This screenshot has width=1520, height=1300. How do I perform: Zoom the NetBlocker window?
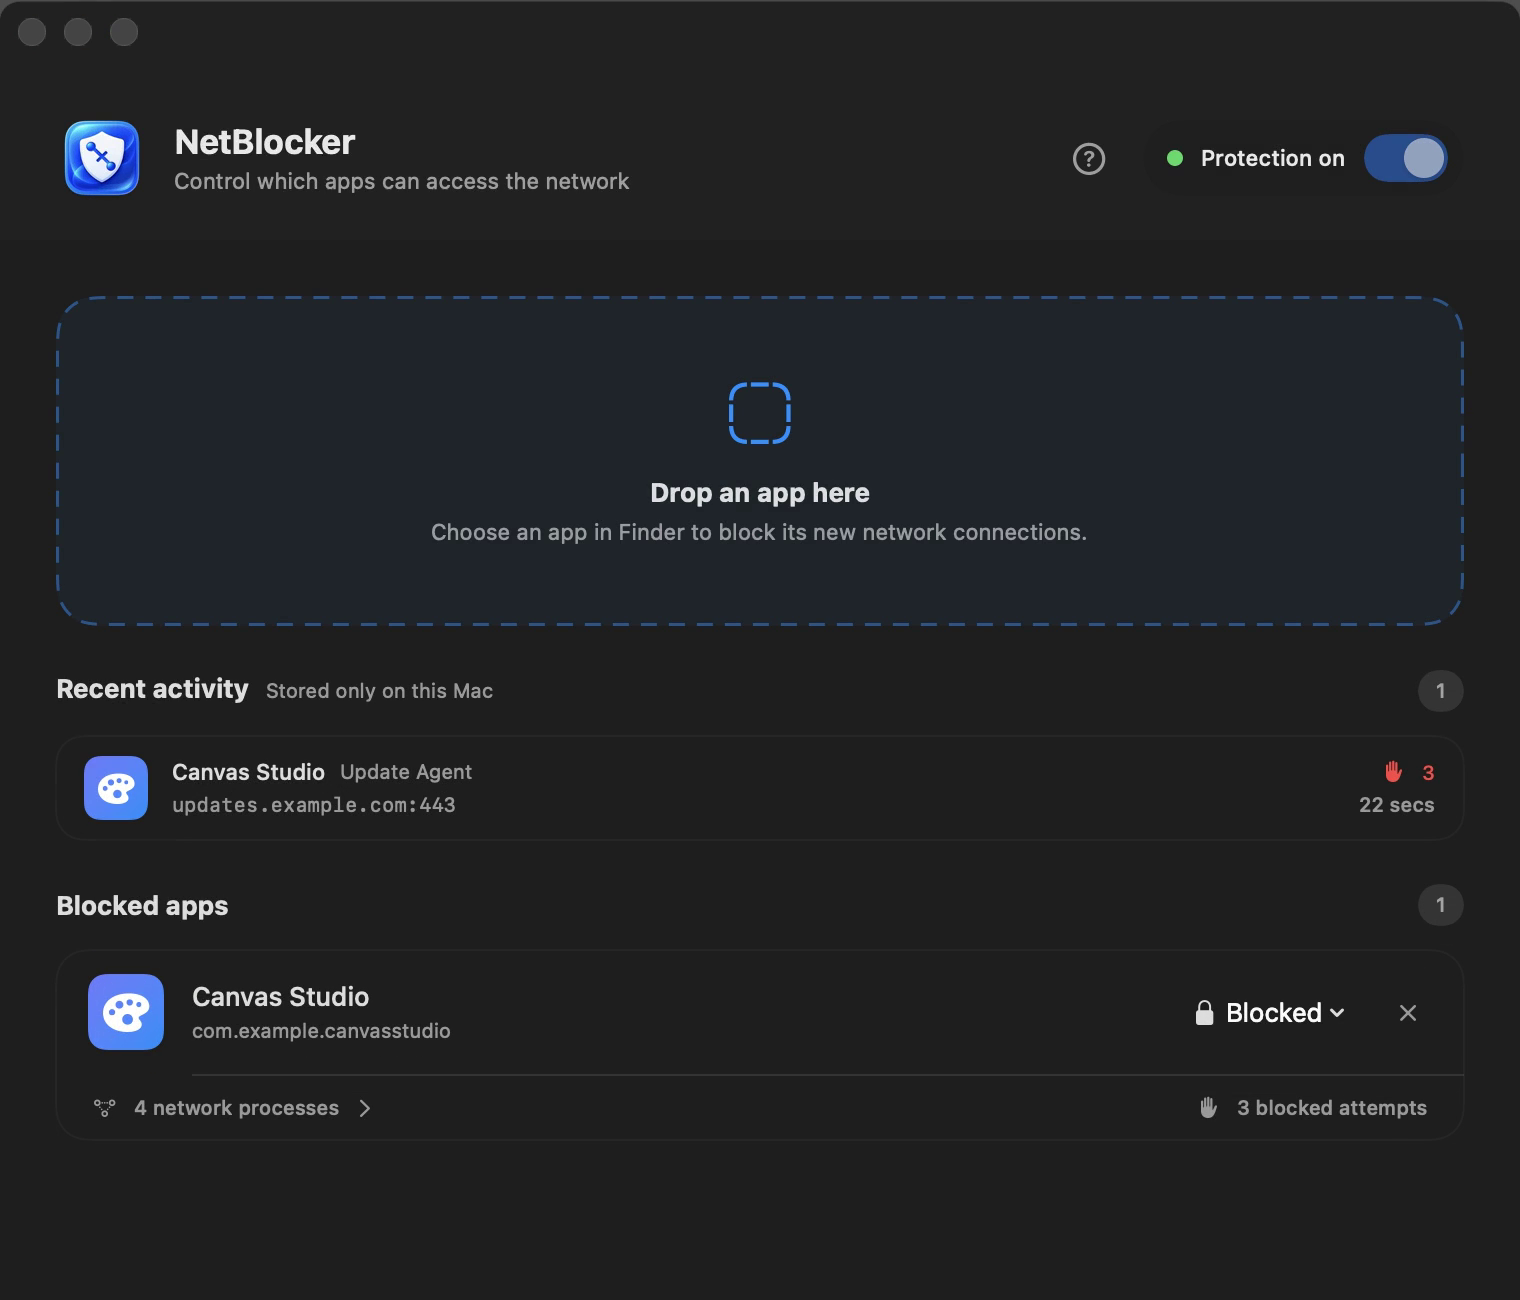click(124, 32)
